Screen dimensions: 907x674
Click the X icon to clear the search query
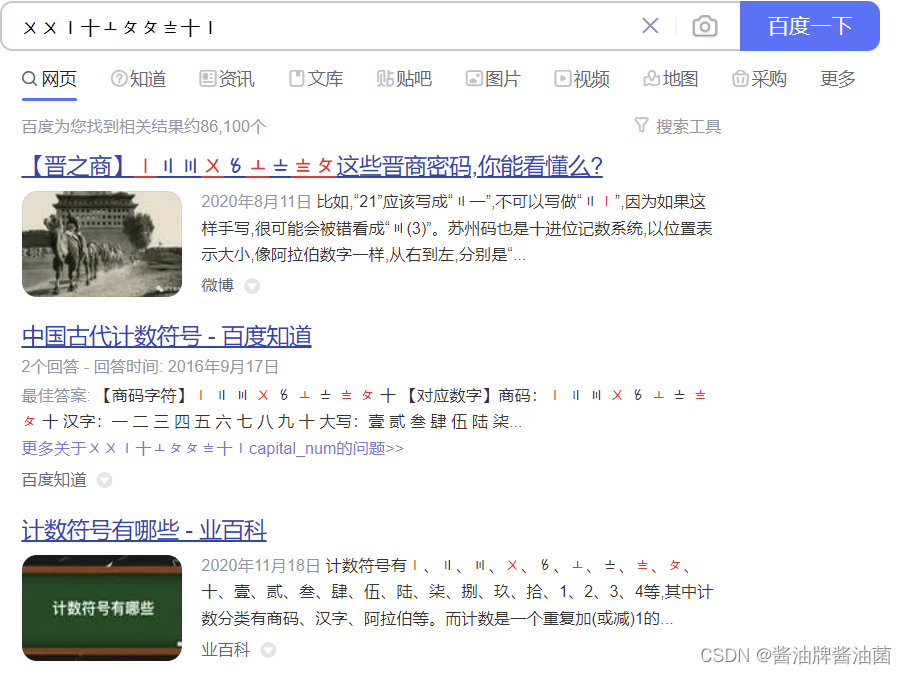[650, 26]
